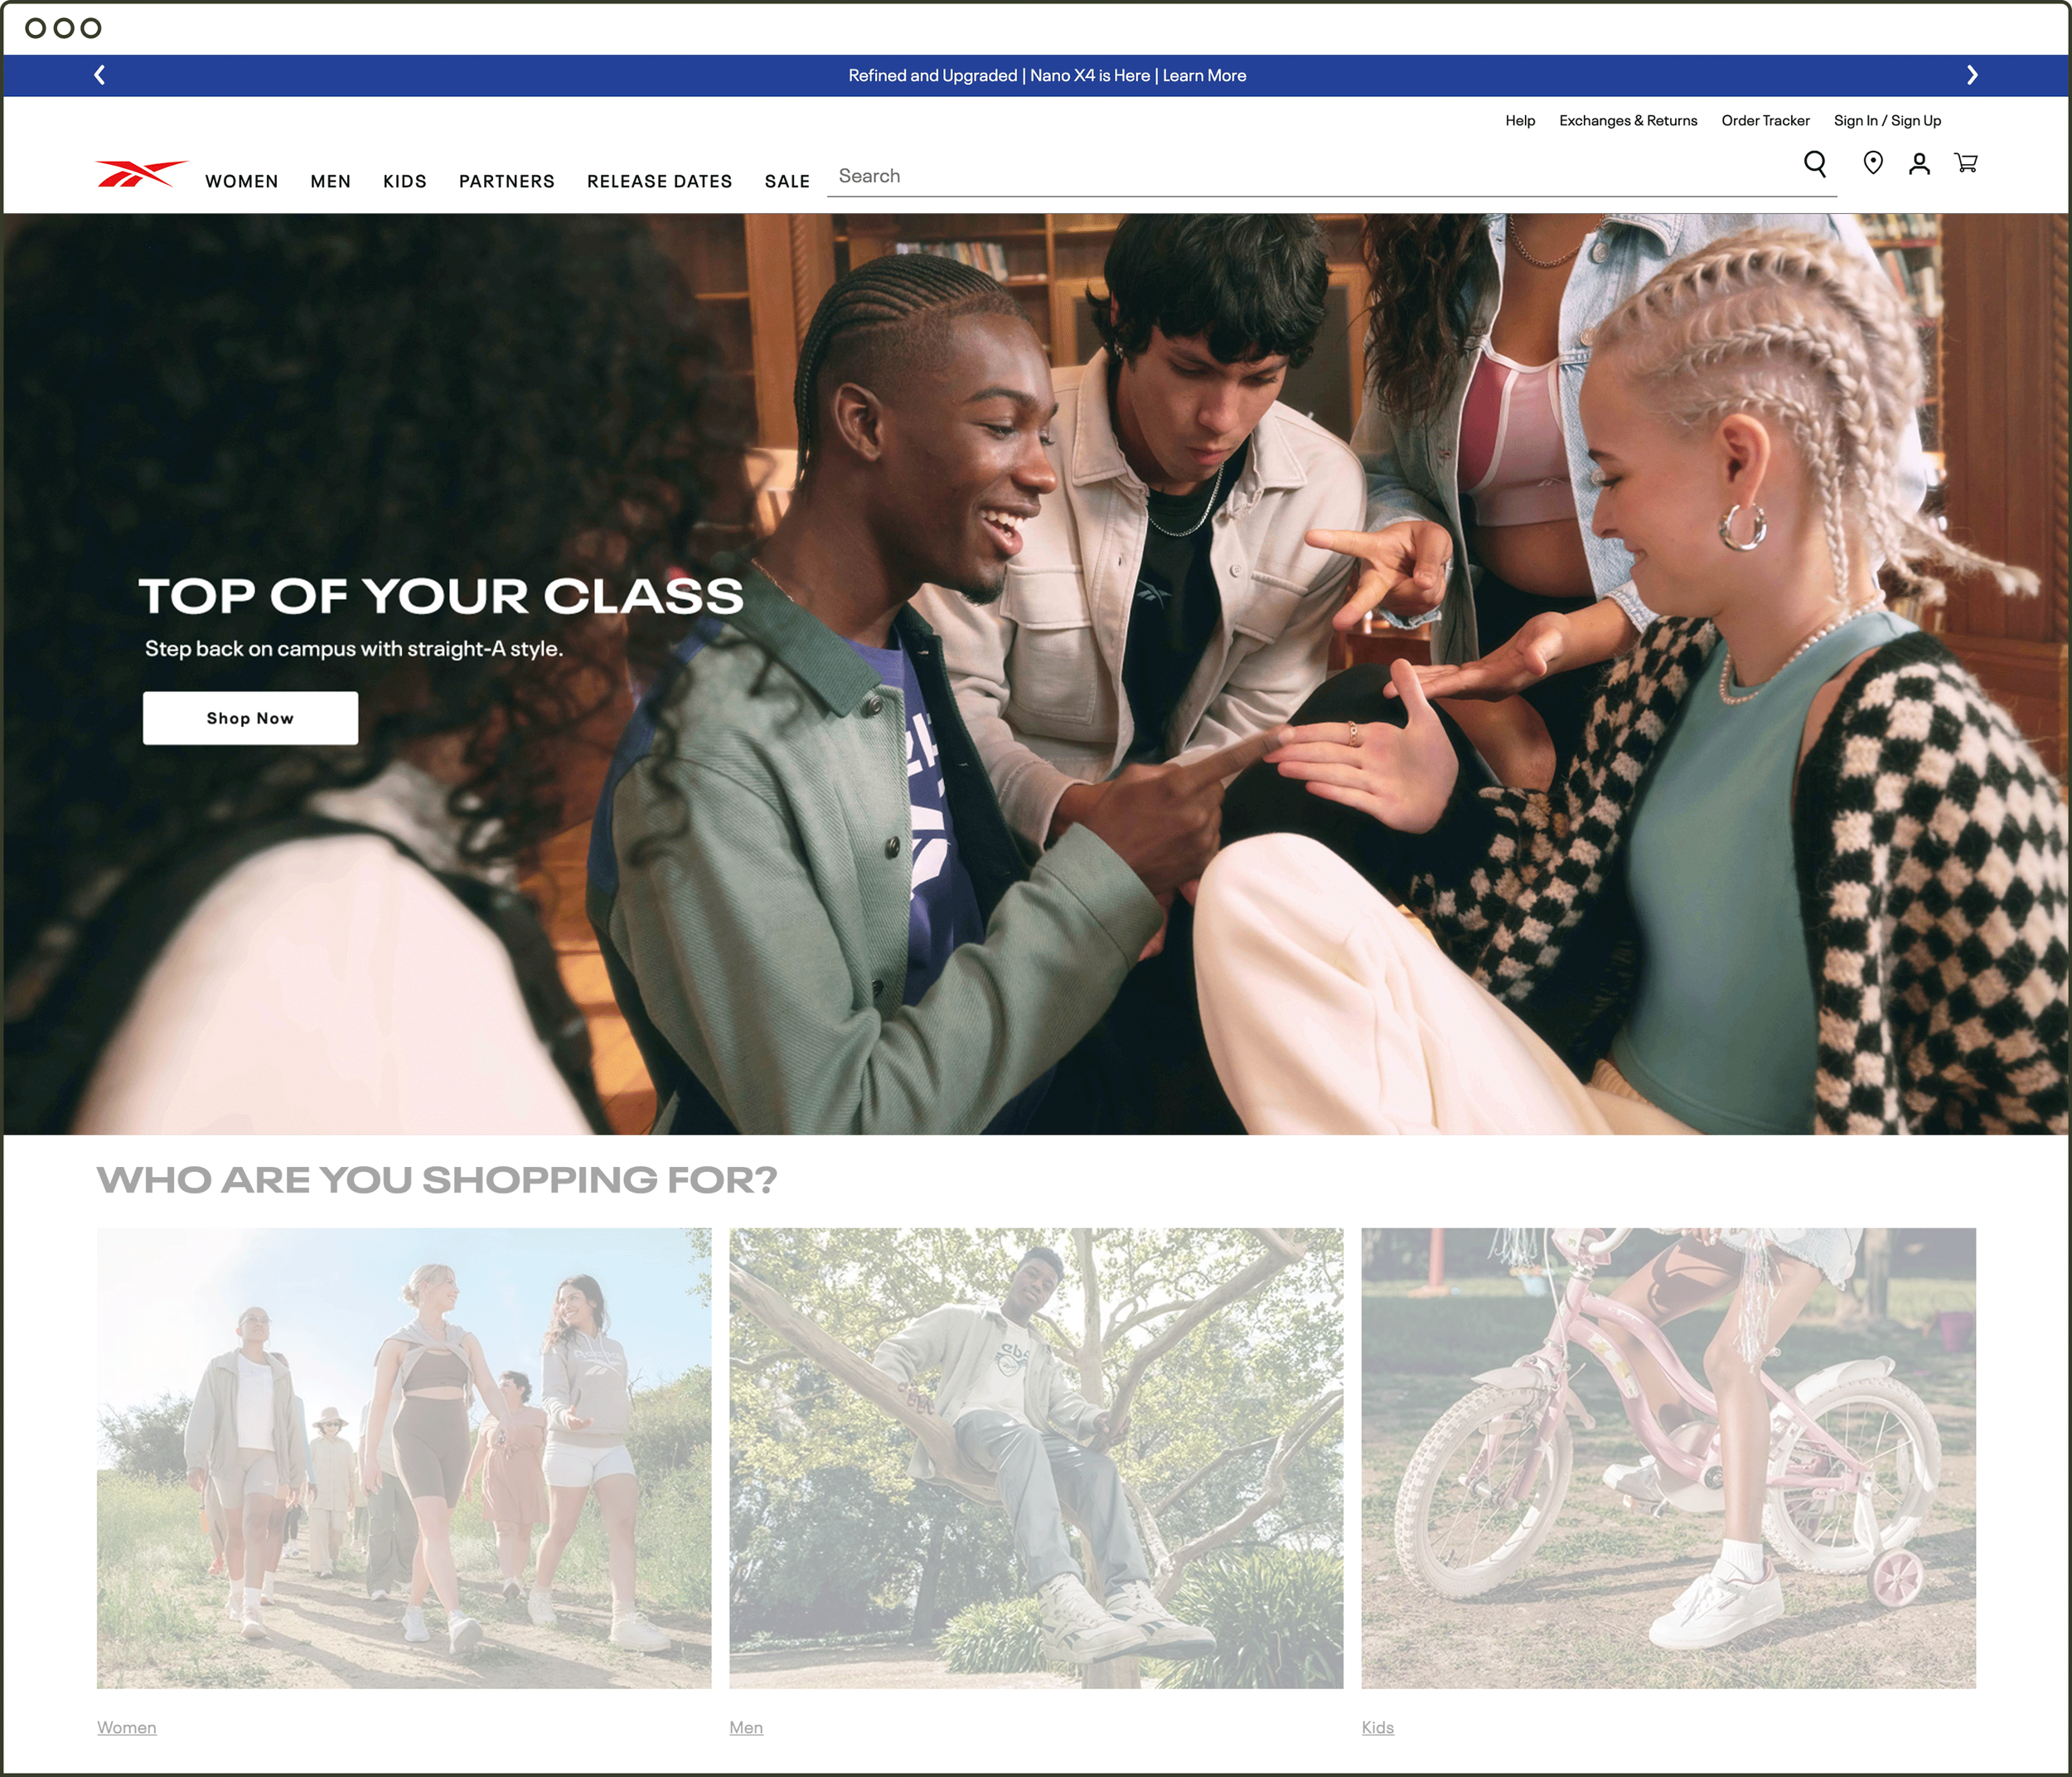Go to previous announcement with left chevron
This screenshot has height=1777, width=2072.
(99, 75)
